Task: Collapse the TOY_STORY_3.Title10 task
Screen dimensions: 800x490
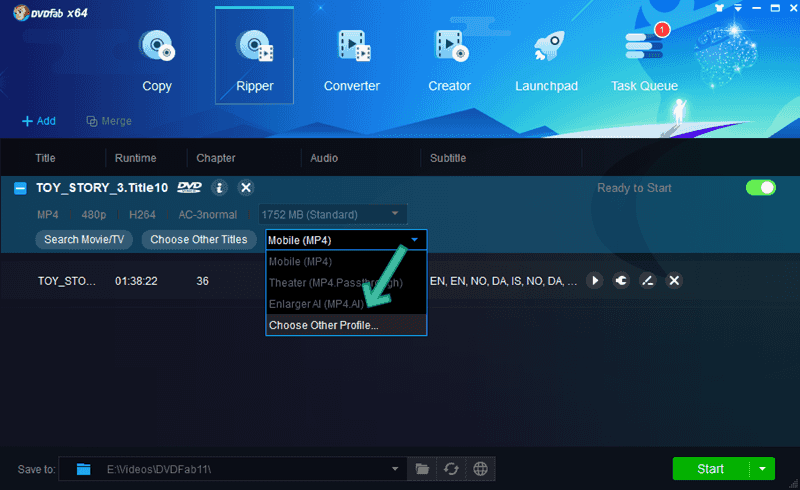Action: (x=20, y=188)
